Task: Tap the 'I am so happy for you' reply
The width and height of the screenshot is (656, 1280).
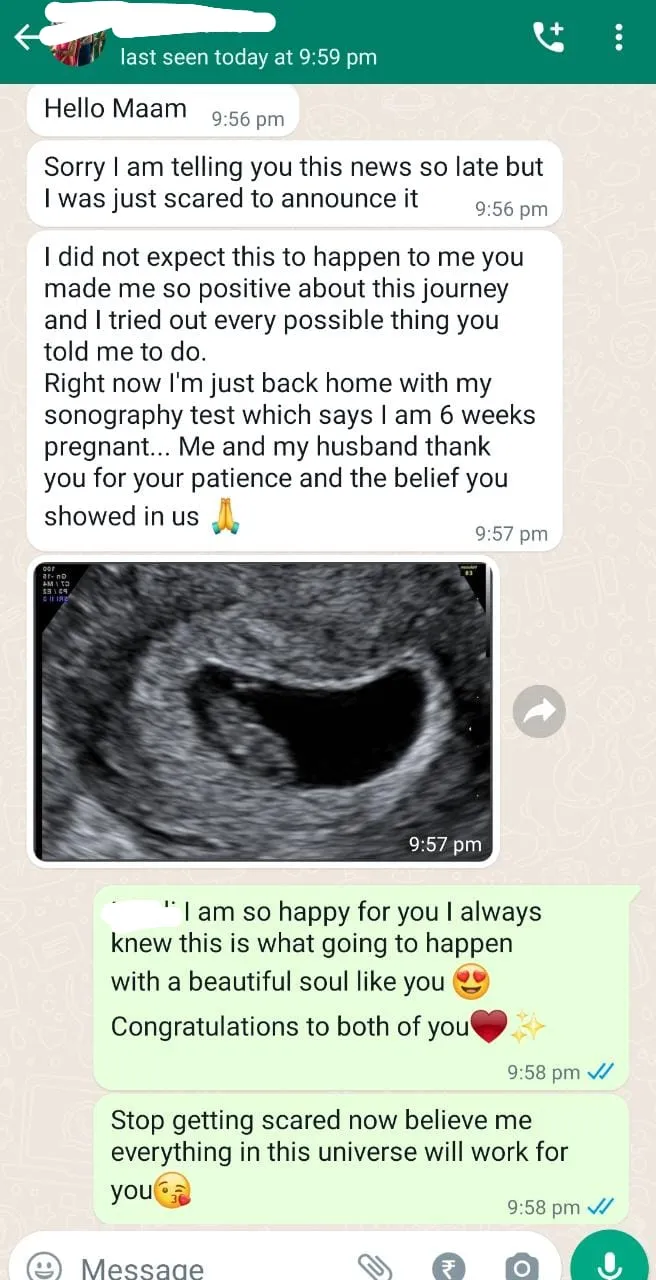Action: [x=361, y=987]
